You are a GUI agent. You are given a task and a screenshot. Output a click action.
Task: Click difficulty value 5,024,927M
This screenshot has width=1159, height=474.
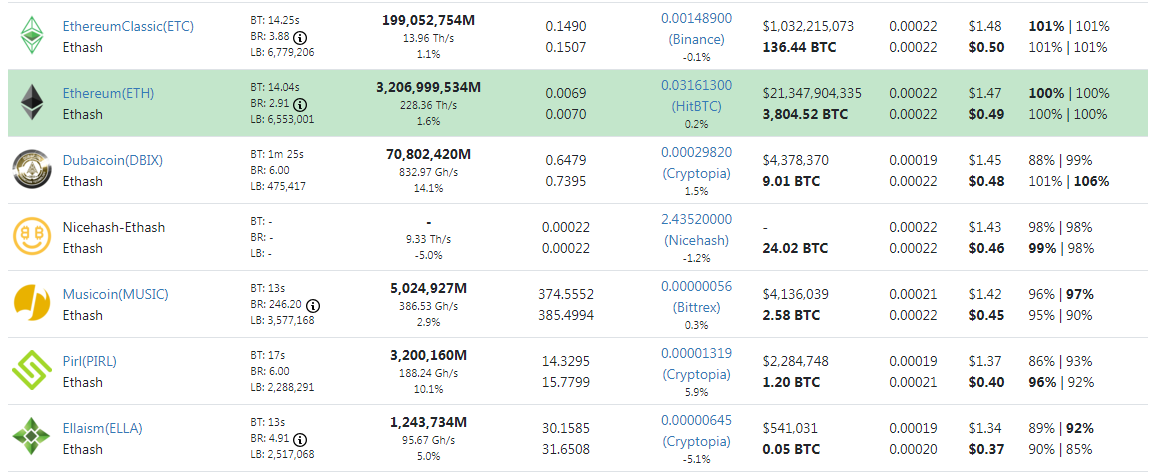pyautogui.click(x=429, y=288)
